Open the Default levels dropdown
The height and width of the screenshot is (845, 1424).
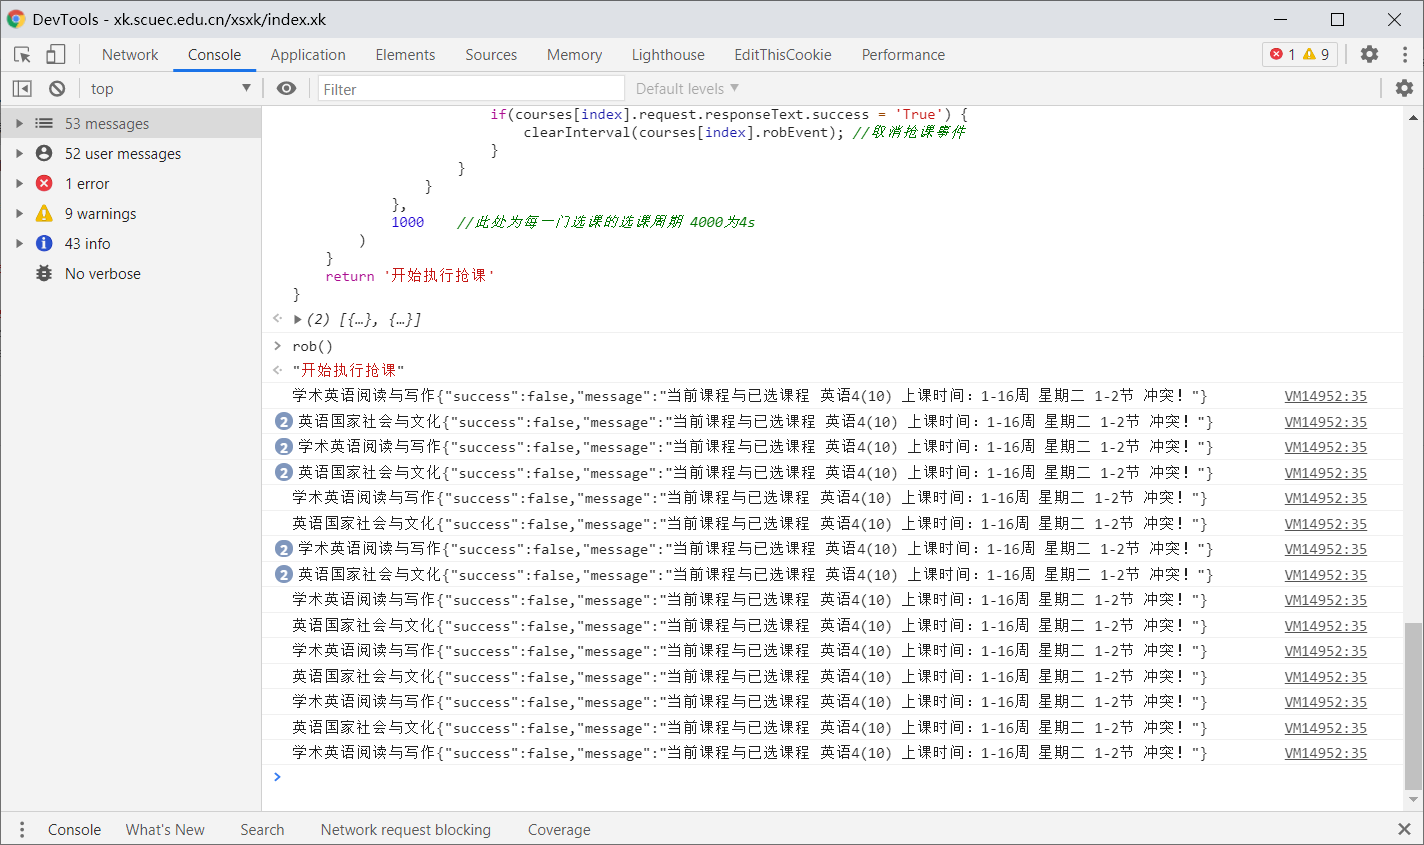(x=687, y=89)
